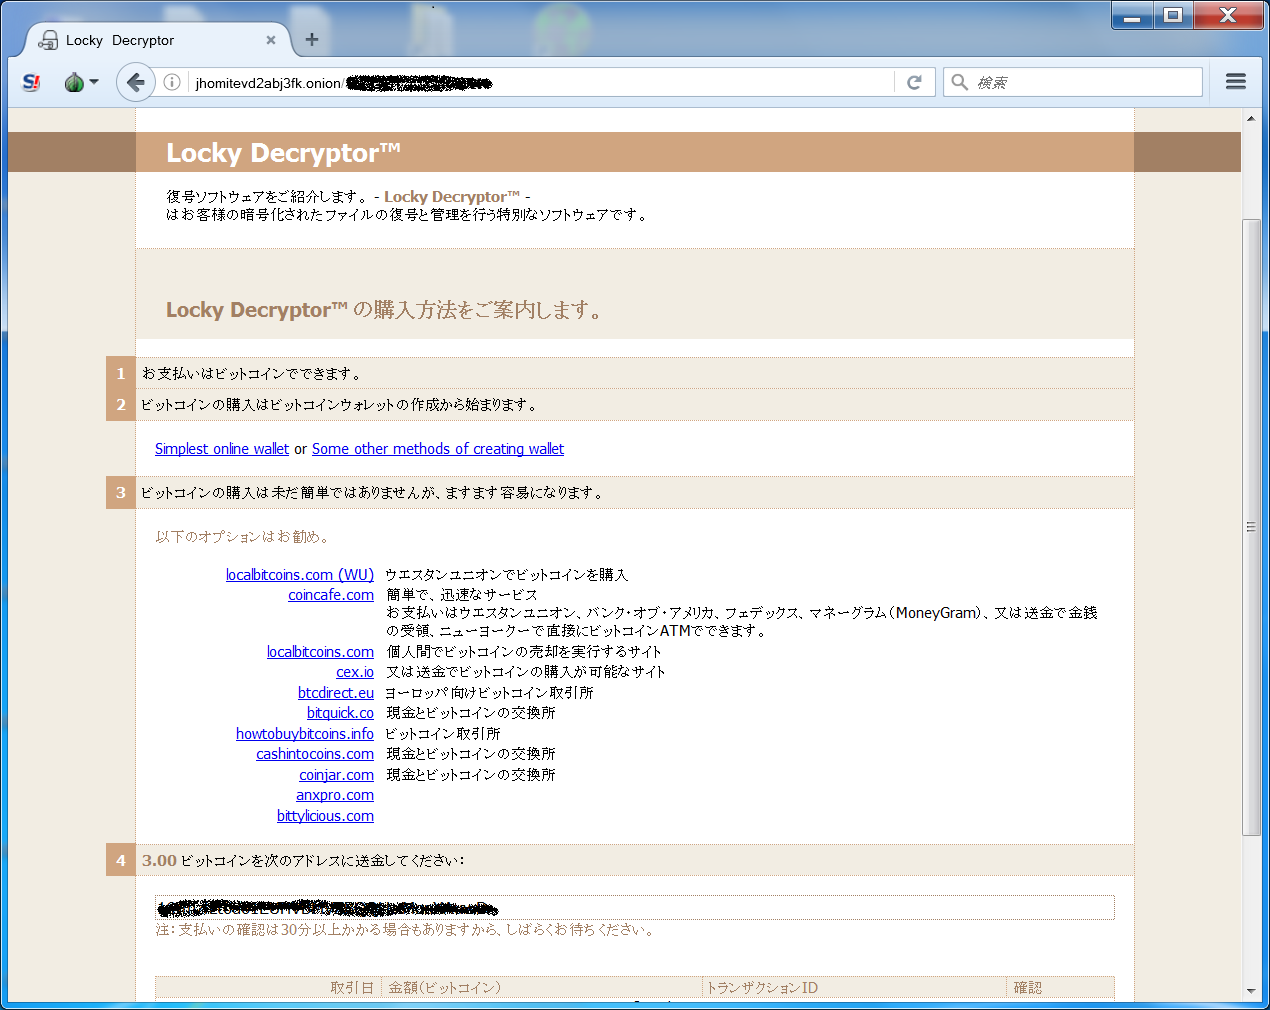Click the redacted bitcoin address box
Image resolution: width=1270 pixels, height=1010 pixels.
point(635,907)
